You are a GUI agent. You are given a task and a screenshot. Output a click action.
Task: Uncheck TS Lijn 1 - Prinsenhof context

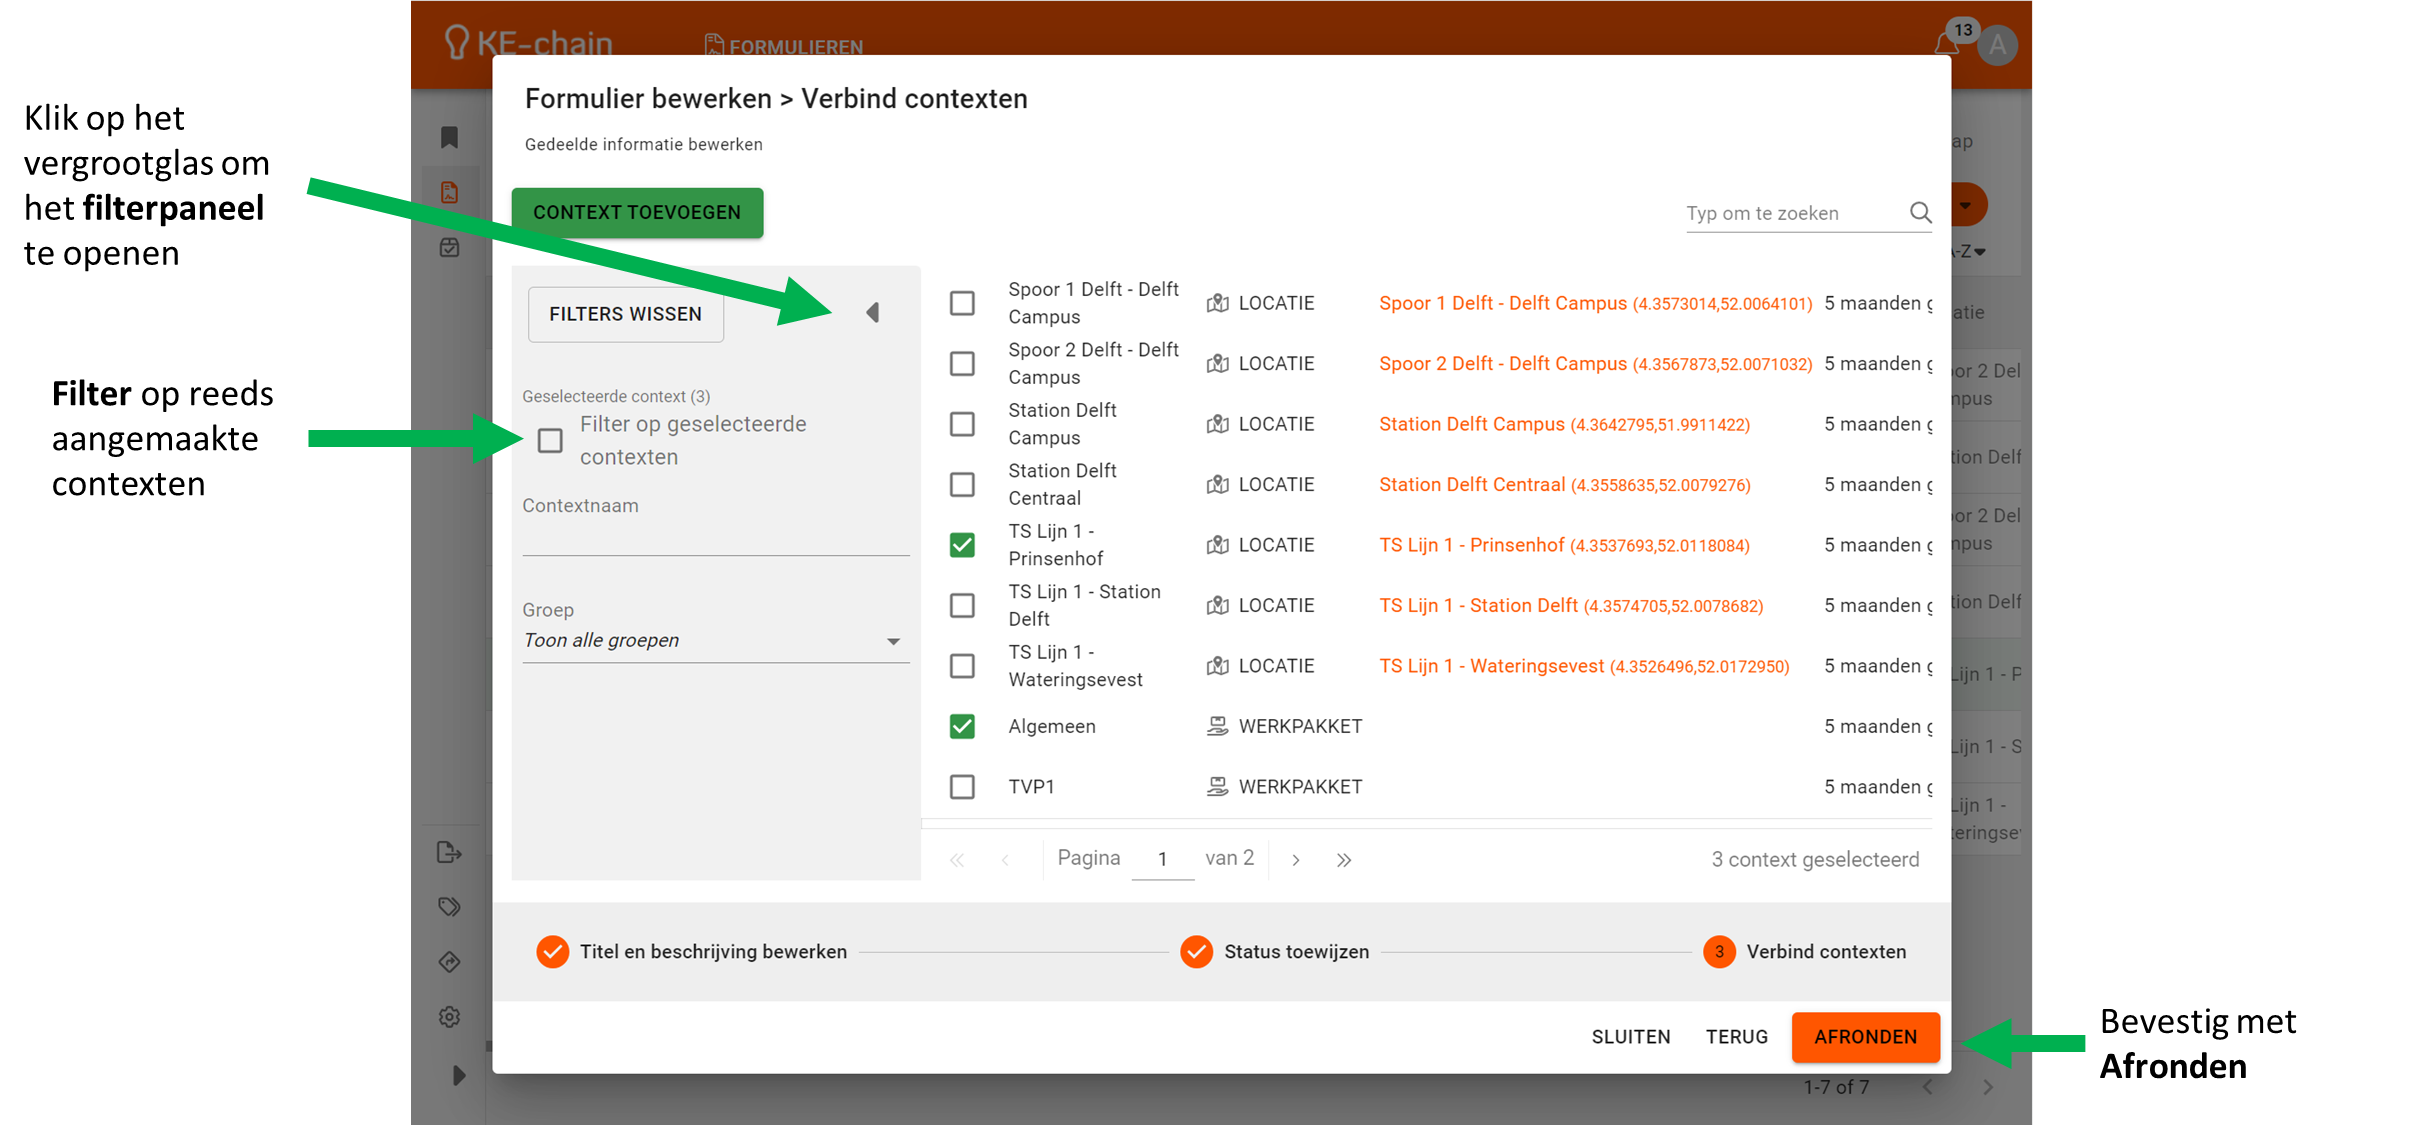(x=962, y=545)
